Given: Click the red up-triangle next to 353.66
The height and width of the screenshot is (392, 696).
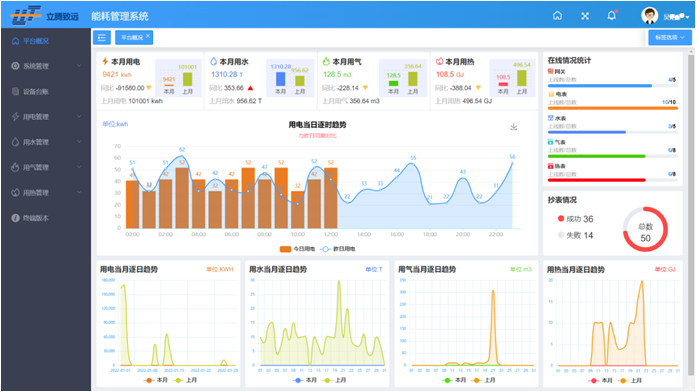Looking at the screenshot, I should (x=250, y=88).
